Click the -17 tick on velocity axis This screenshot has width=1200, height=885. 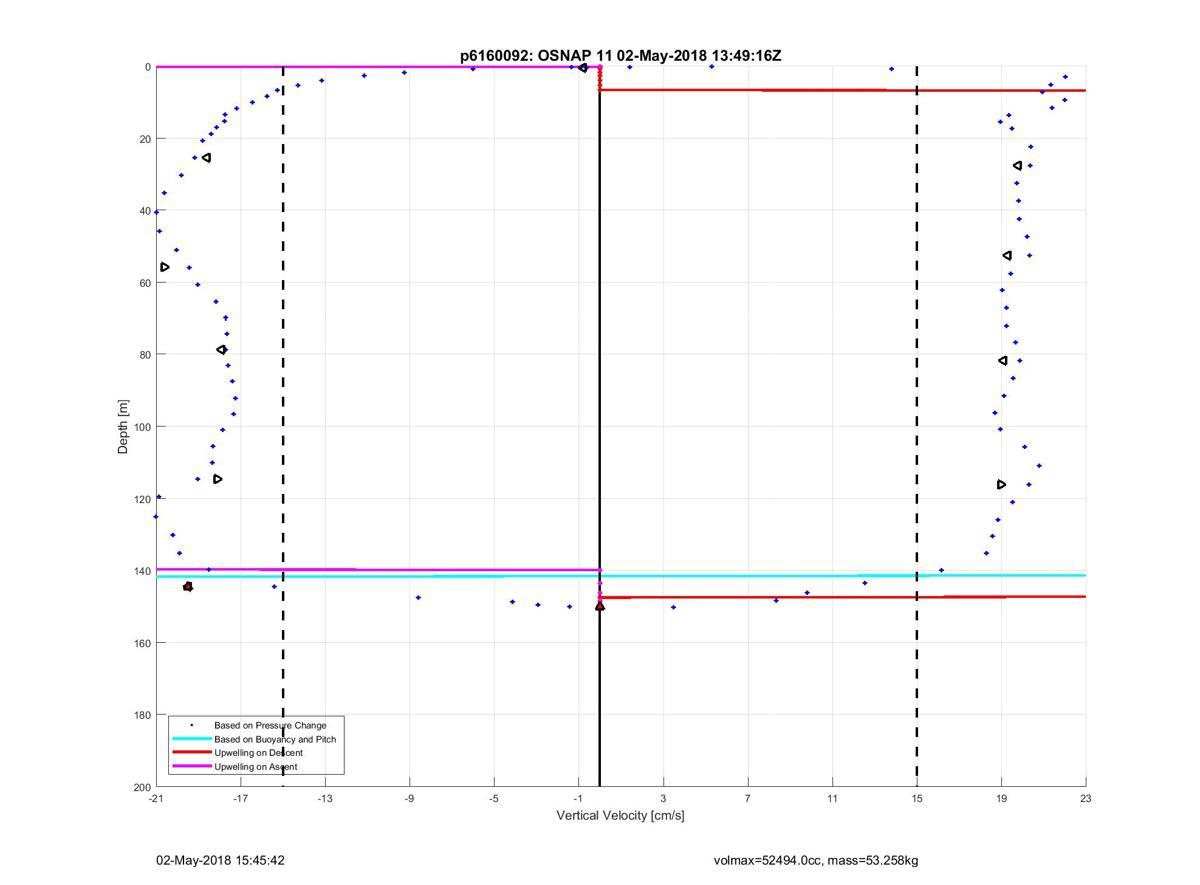pyautogui.click(x=240, y=798)
